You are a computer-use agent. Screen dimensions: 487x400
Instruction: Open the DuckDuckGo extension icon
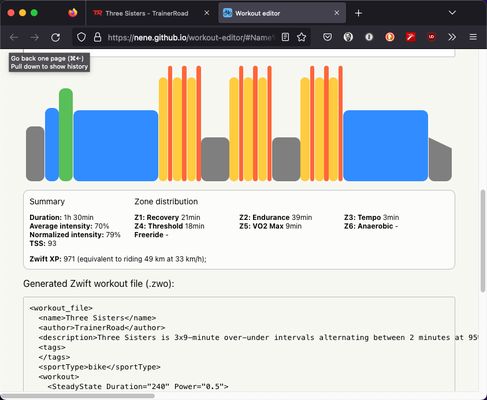[x=390, y=37]
